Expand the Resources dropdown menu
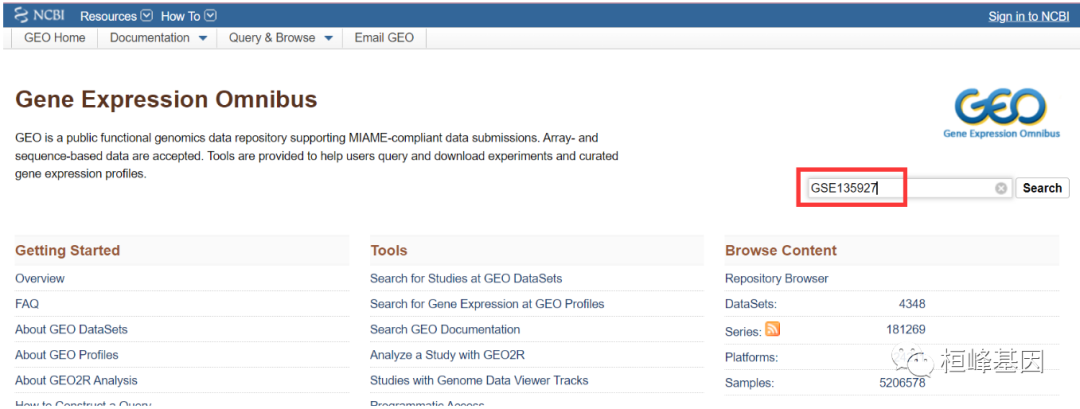 click(x=116, y=16)
